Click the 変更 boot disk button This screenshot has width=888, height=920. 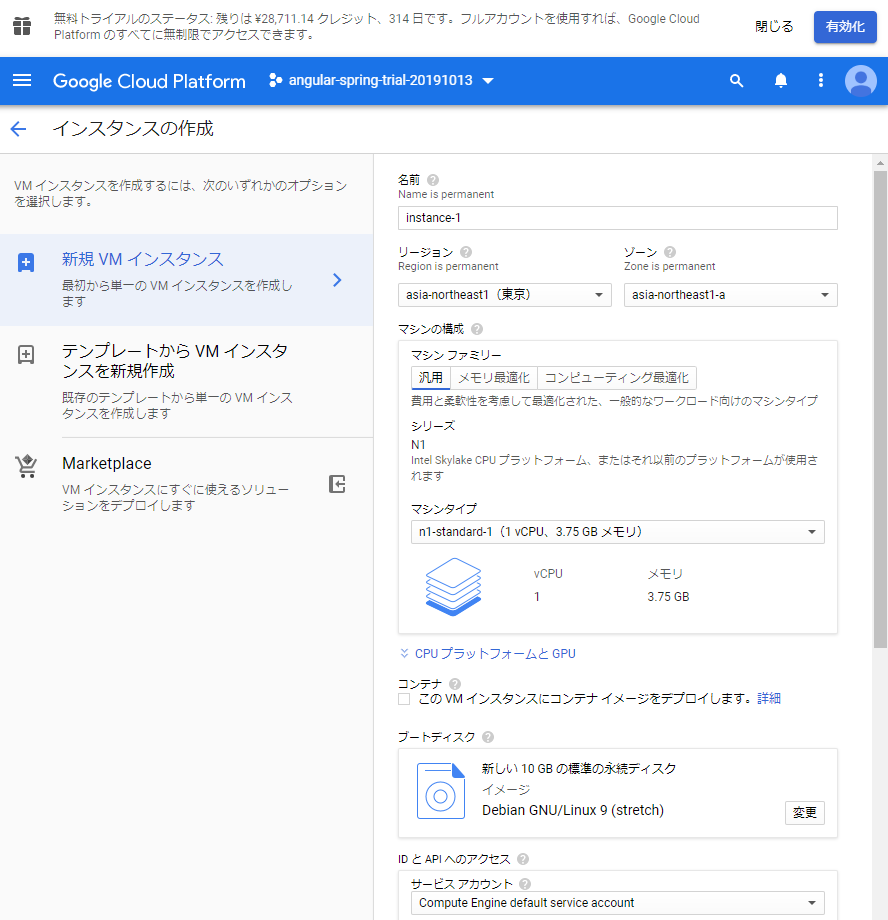(805, 813)
